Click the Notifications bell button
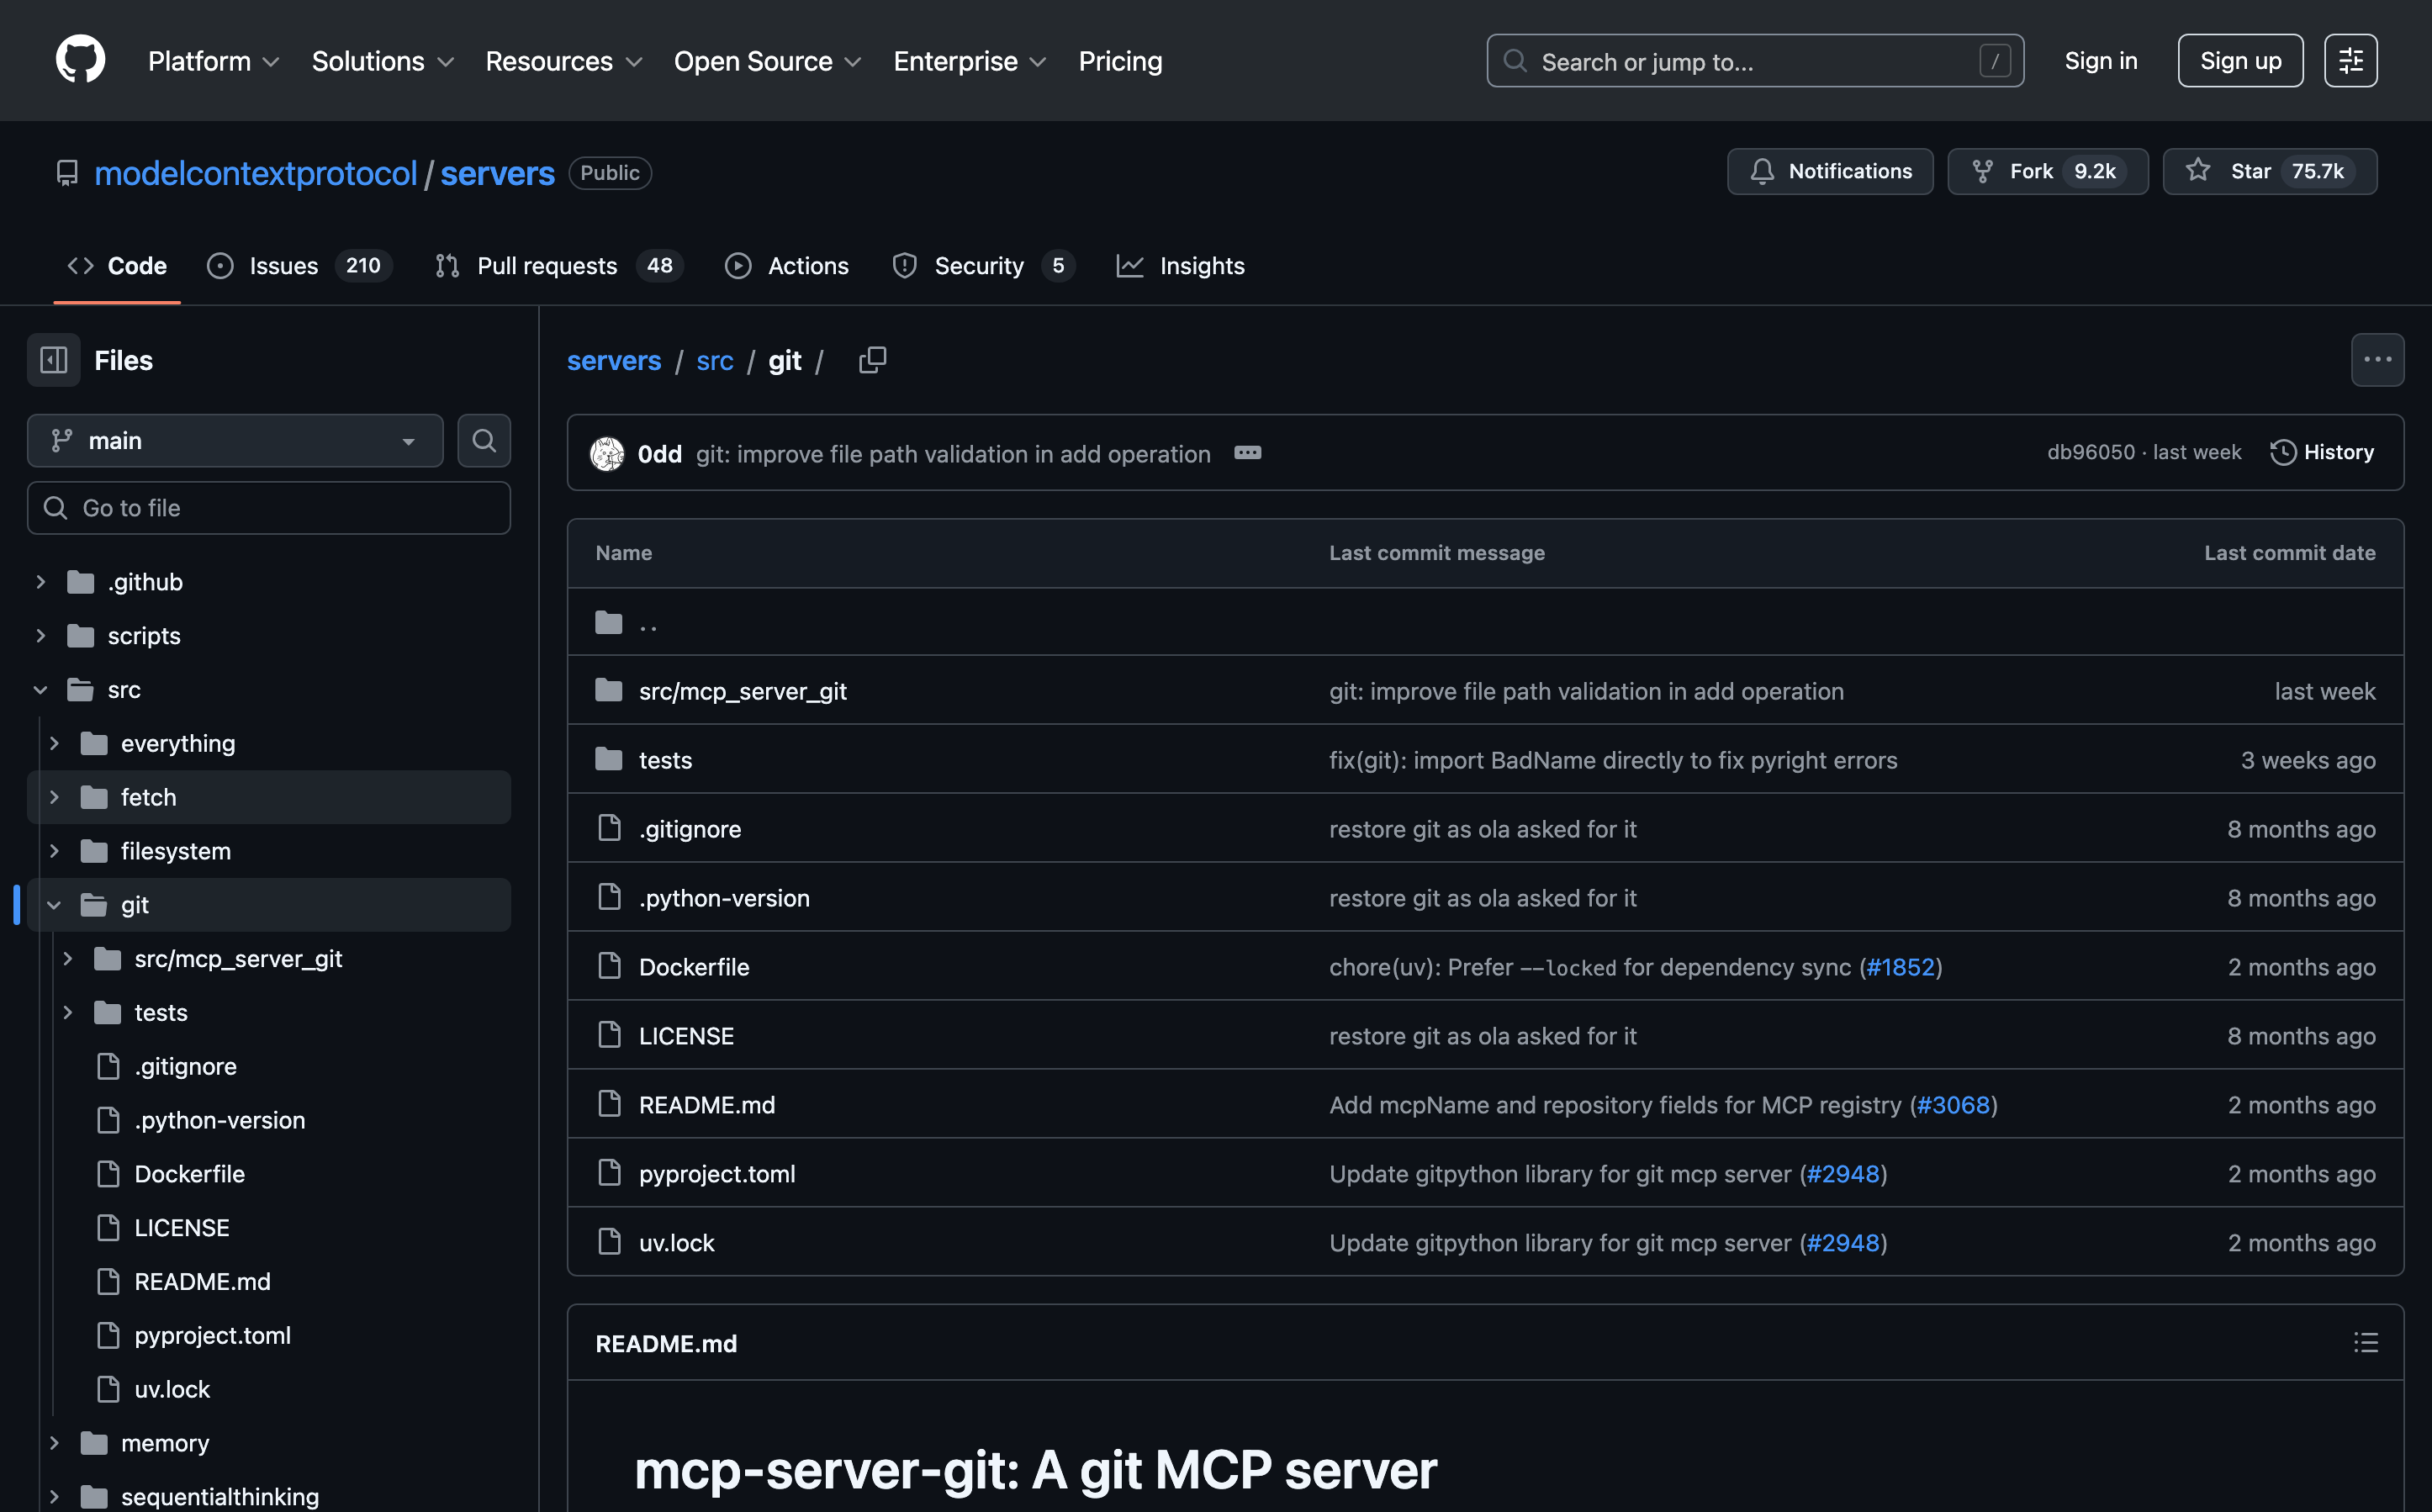This screenshot has height=1512, width=2432. point(1830,172)
